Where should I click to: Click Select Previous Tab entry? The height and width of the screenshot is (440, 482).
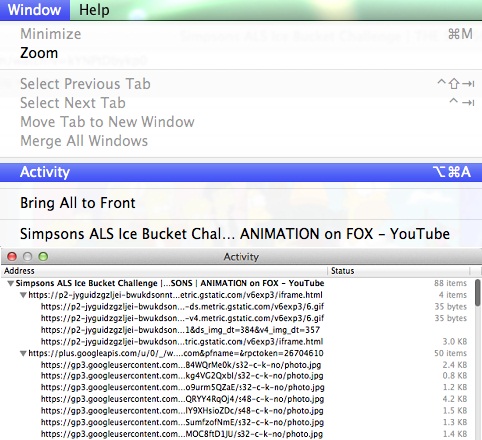pos(241,84)
